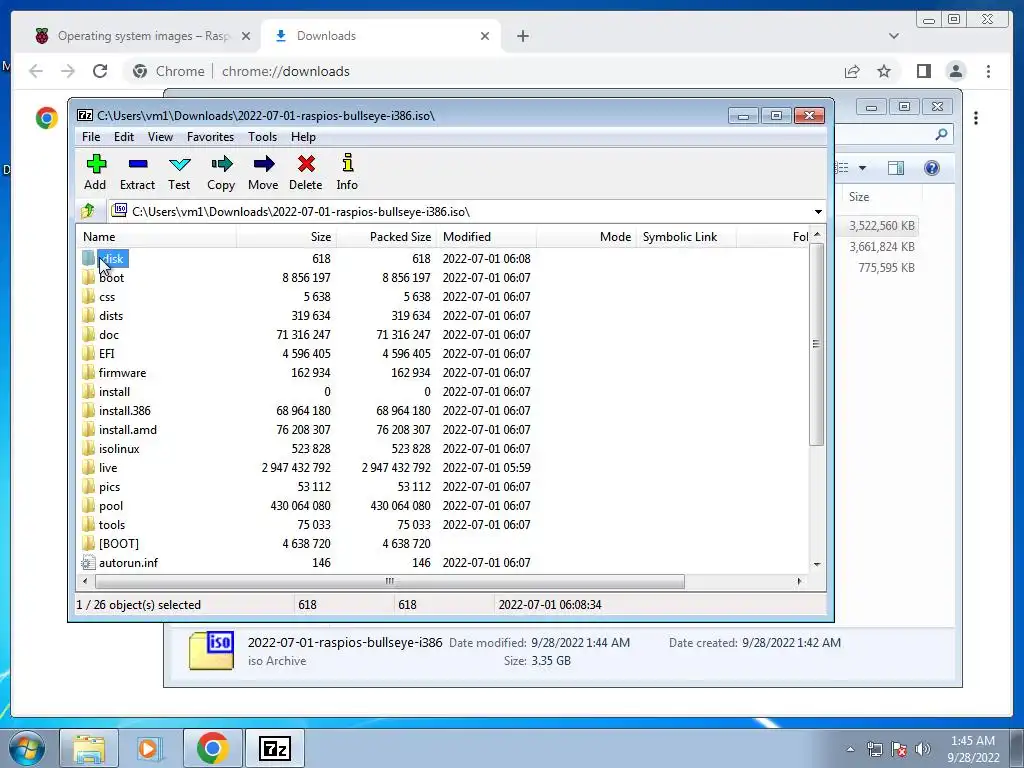Click the horizontal scrollbar left arrow
1024x768 pixels.
pos(85,581)
